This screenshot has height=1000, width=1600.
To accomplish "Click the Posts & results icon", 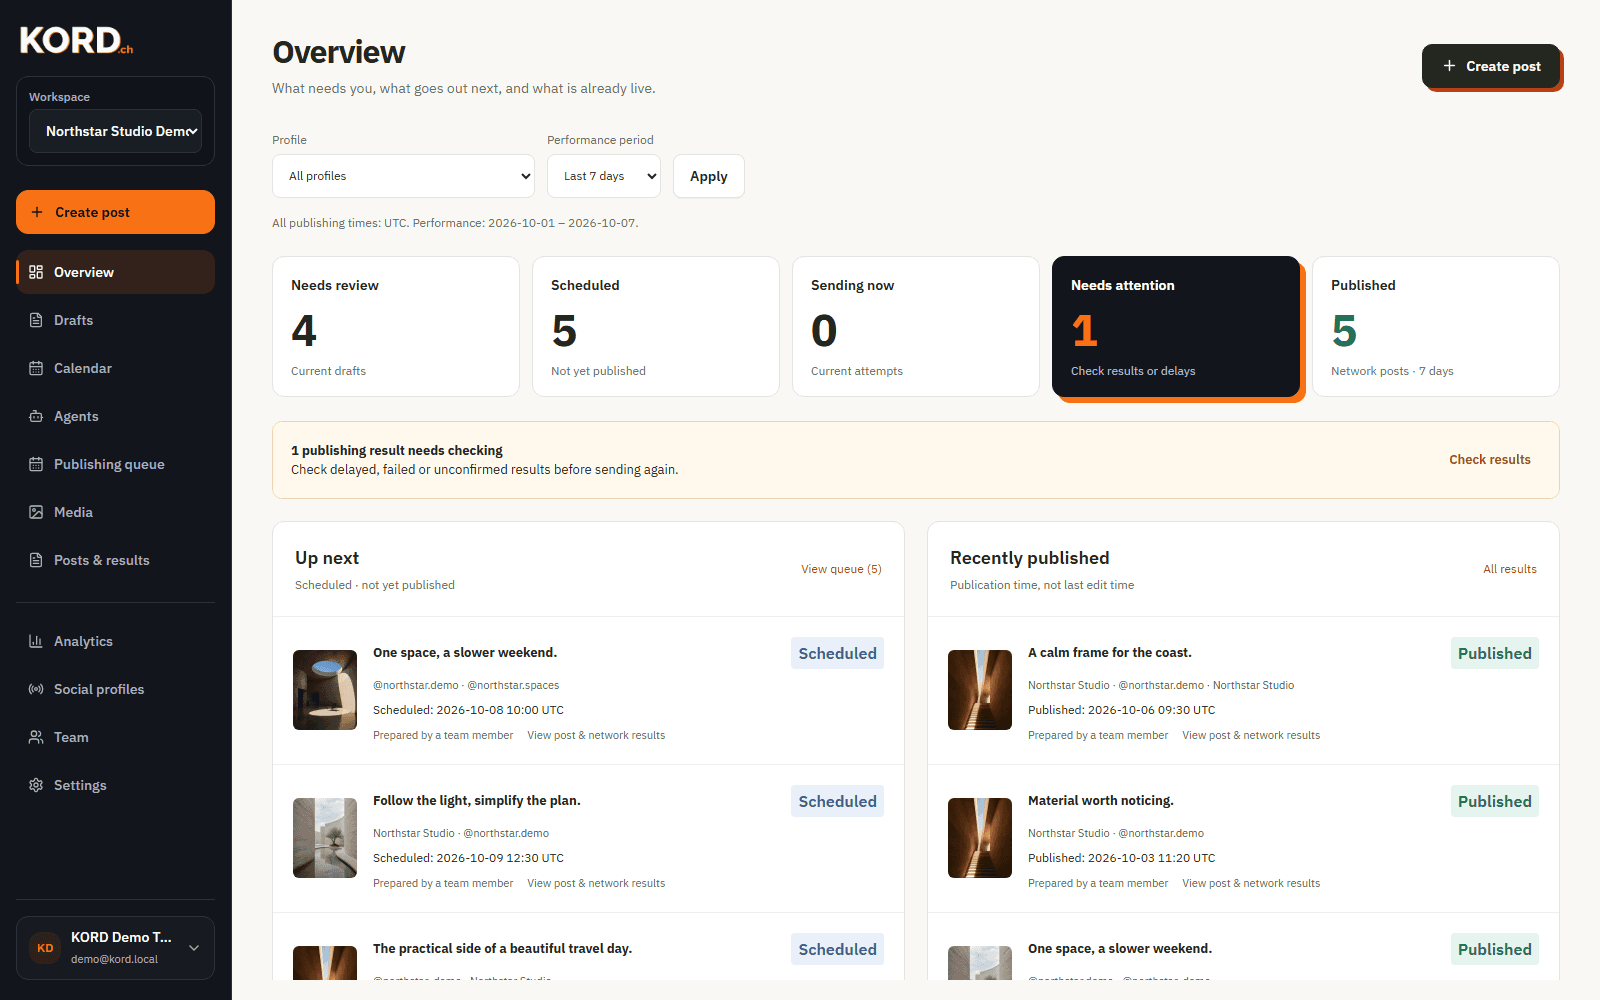I will 36,560.
